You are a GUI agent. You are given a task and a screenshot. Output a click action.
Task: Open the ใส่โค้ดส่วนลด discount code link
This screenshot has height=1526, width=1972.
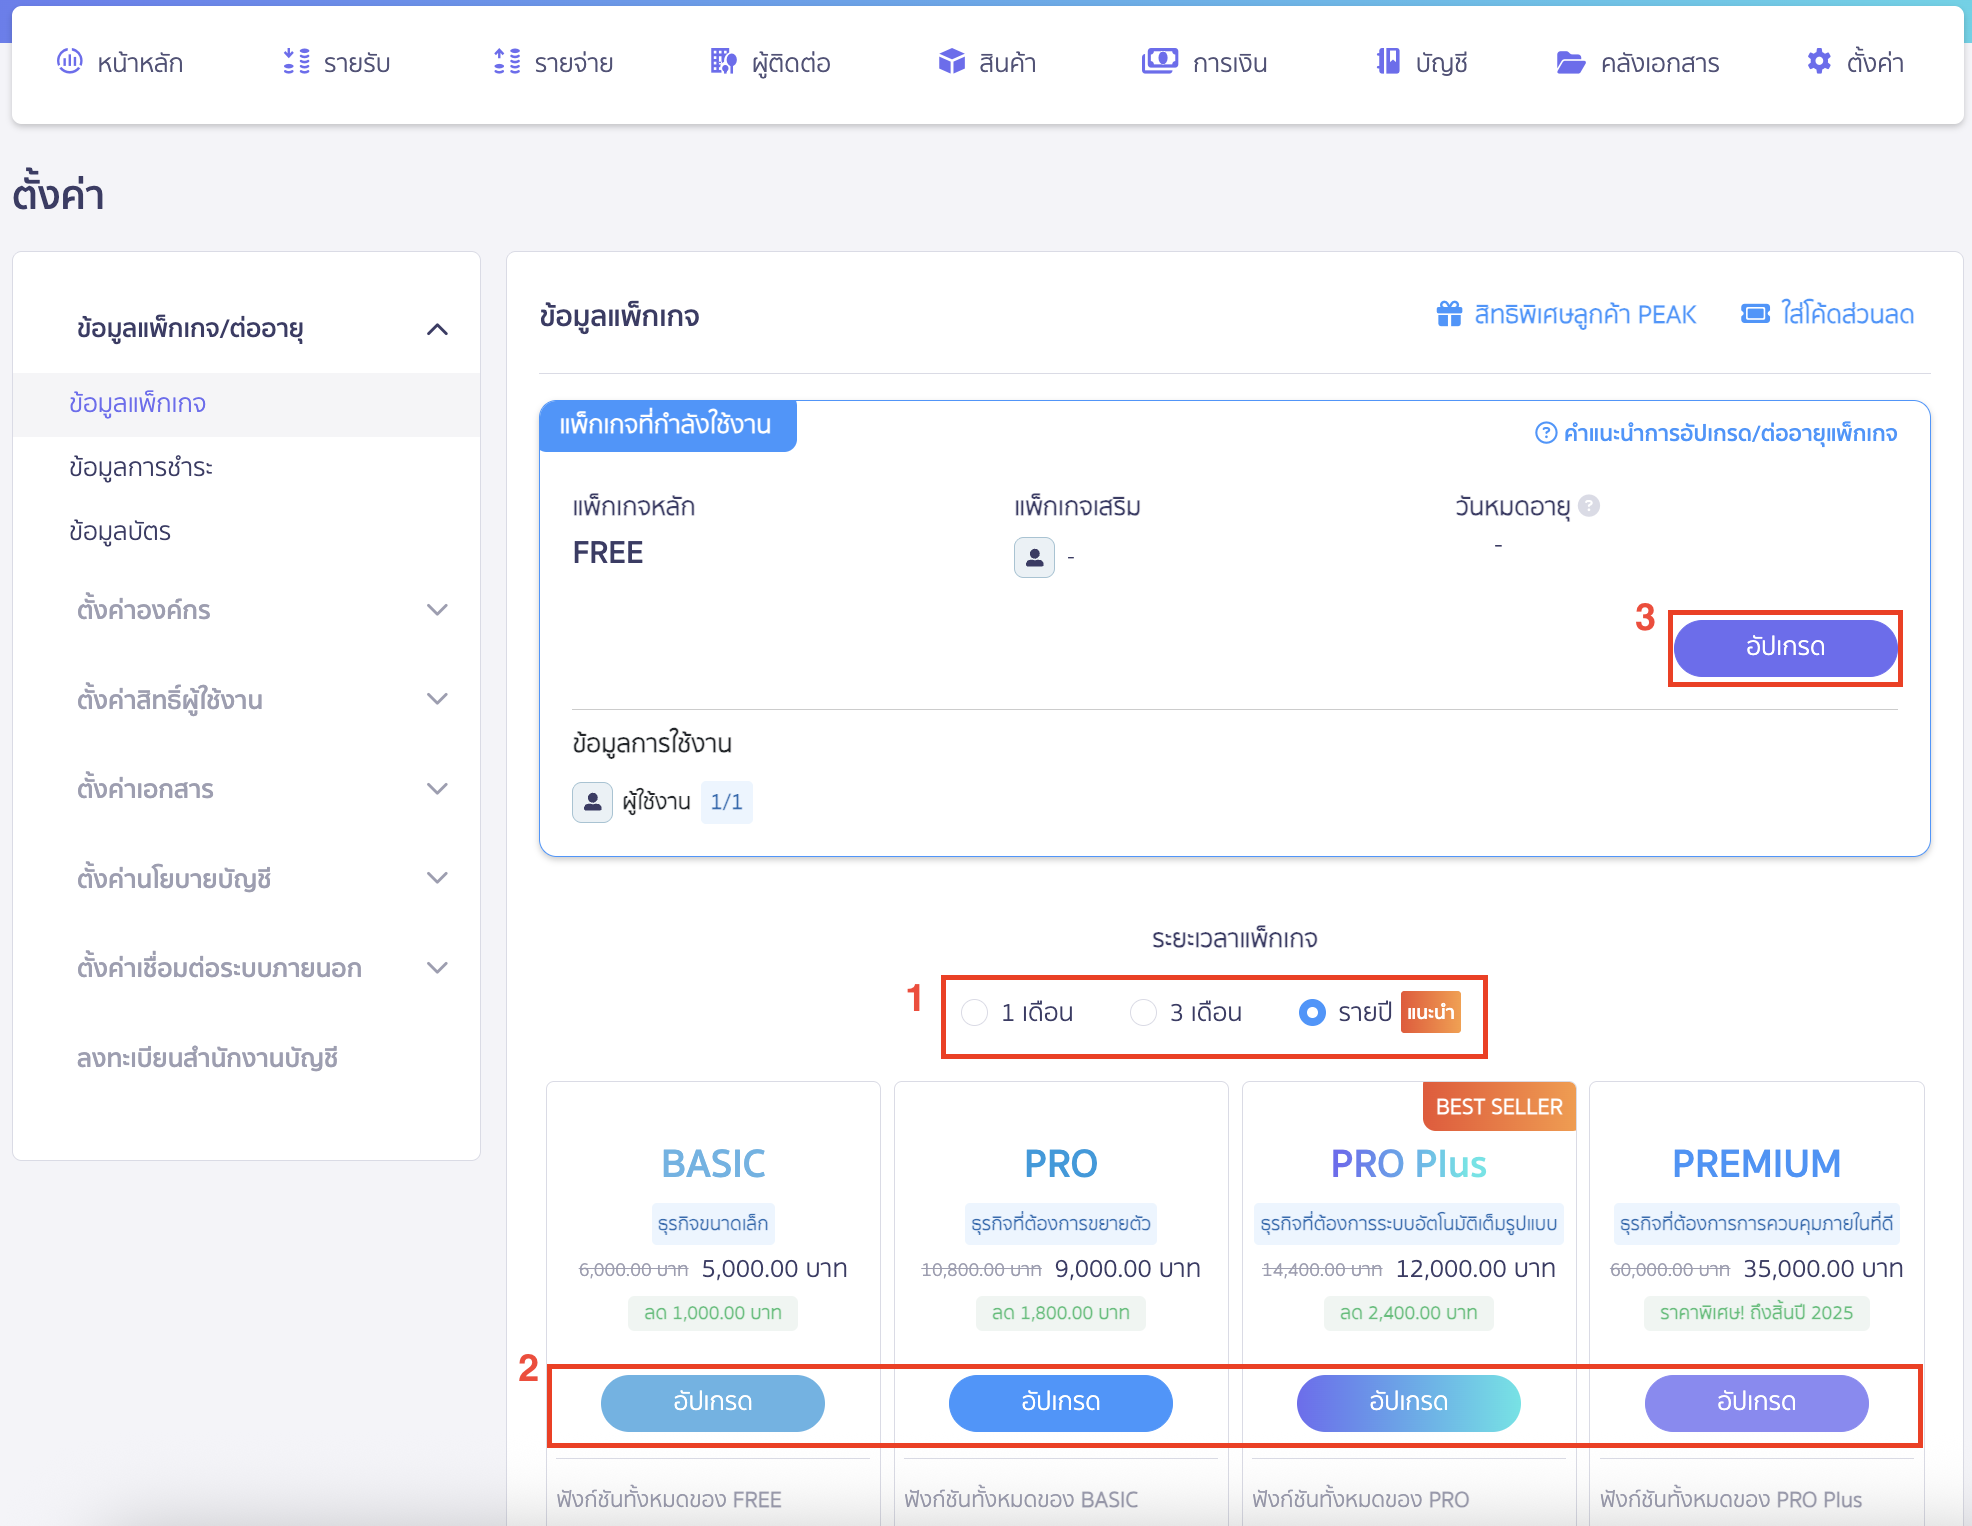tap(1828, 314)
